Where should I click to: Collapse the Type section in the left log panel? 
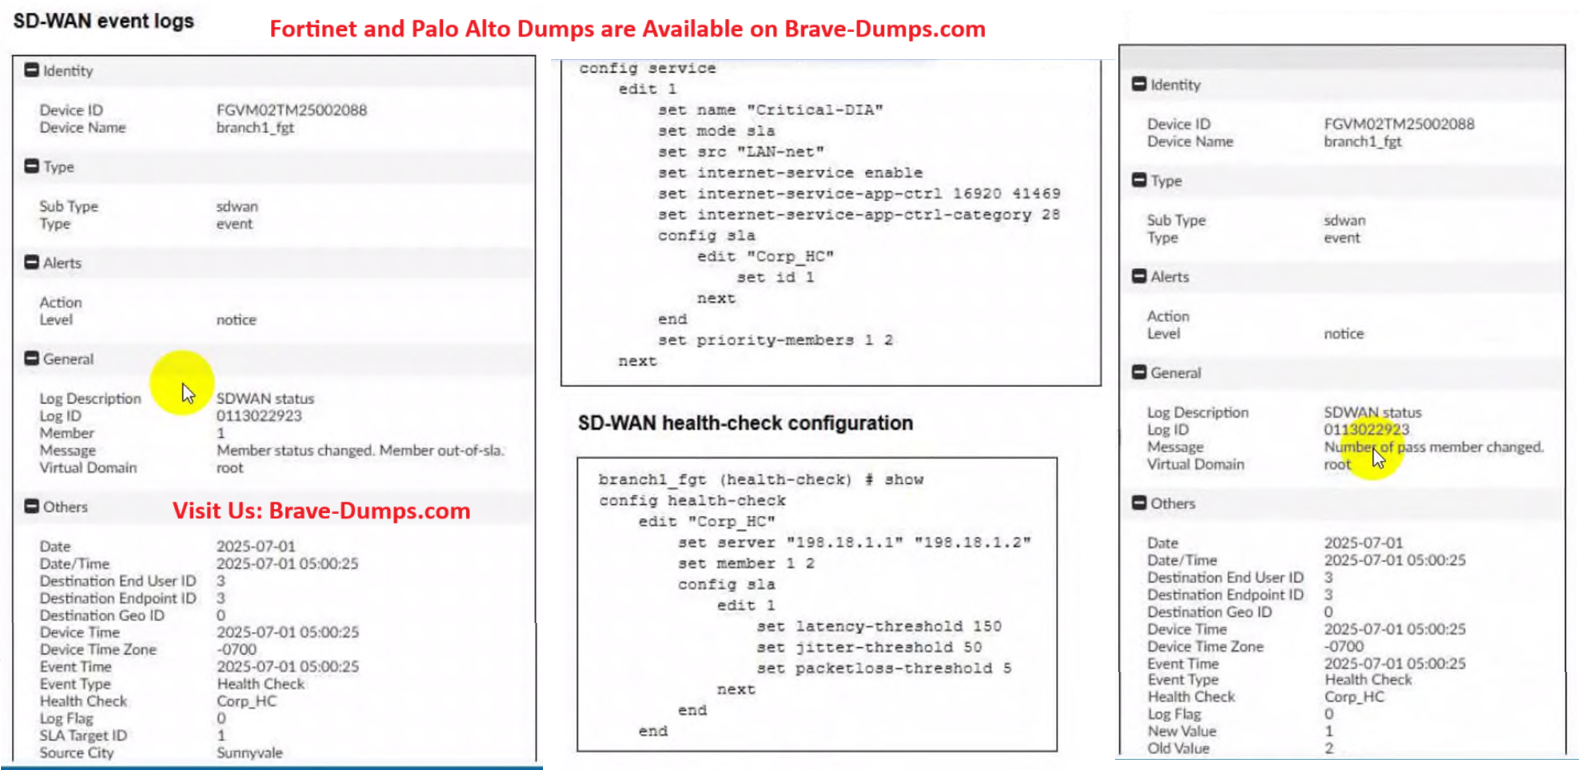click(32, 166)
